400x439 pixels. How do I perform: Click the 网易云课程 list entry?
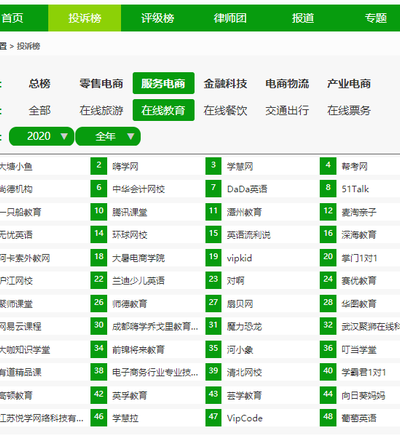point(20,326)
